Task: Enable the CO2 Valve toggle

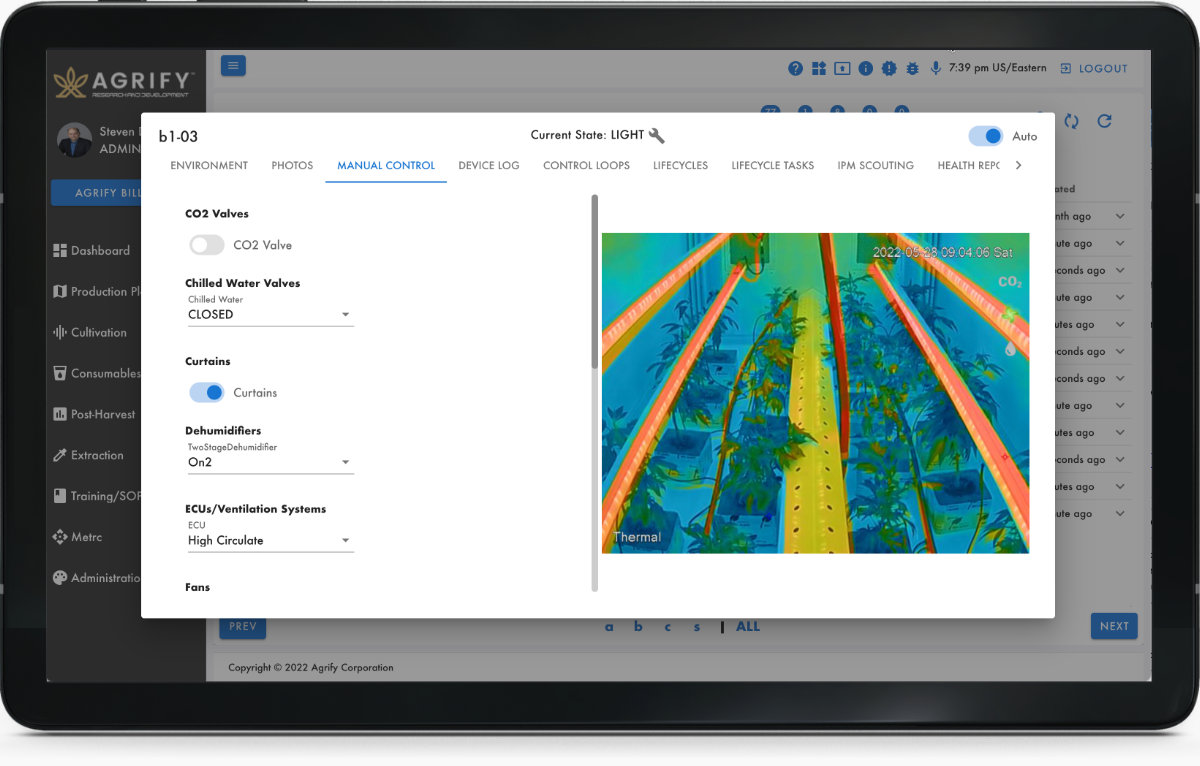Action: [x=207, y=245]
